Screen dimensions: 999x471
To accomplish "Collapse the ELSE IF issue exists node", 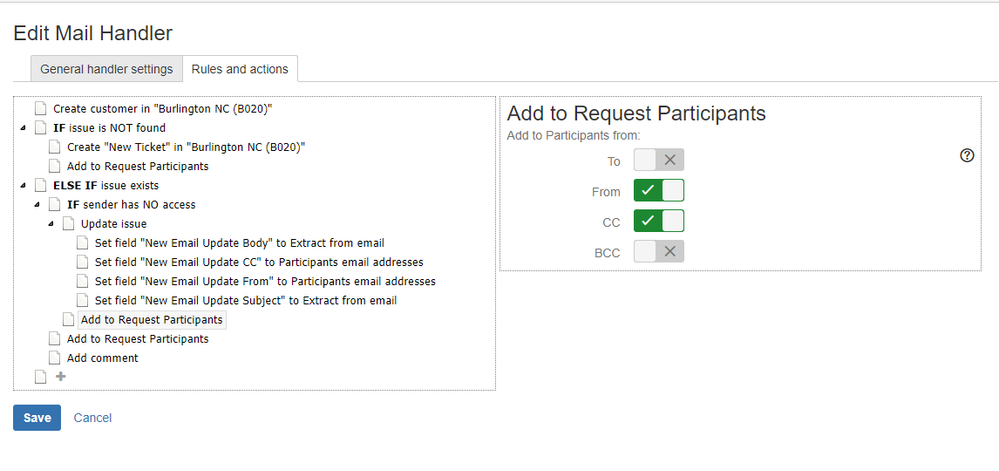I will click(x=23, y=186).
